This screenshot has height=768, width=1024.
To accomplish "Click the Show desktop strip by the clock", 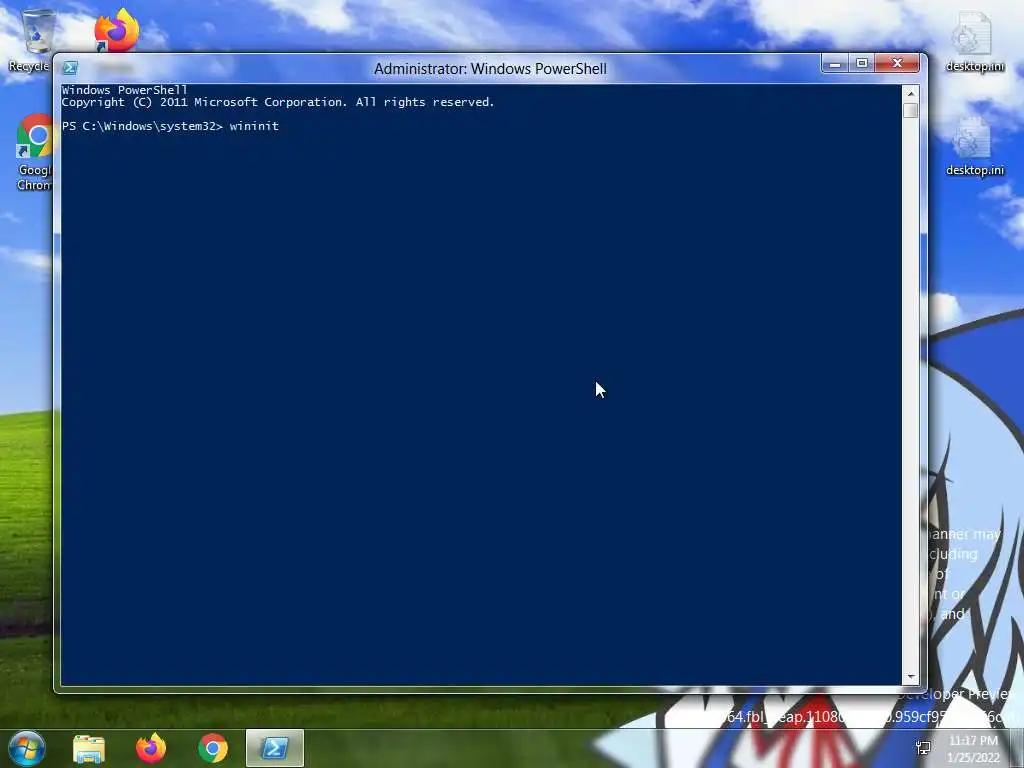I will coord(1017,748).
